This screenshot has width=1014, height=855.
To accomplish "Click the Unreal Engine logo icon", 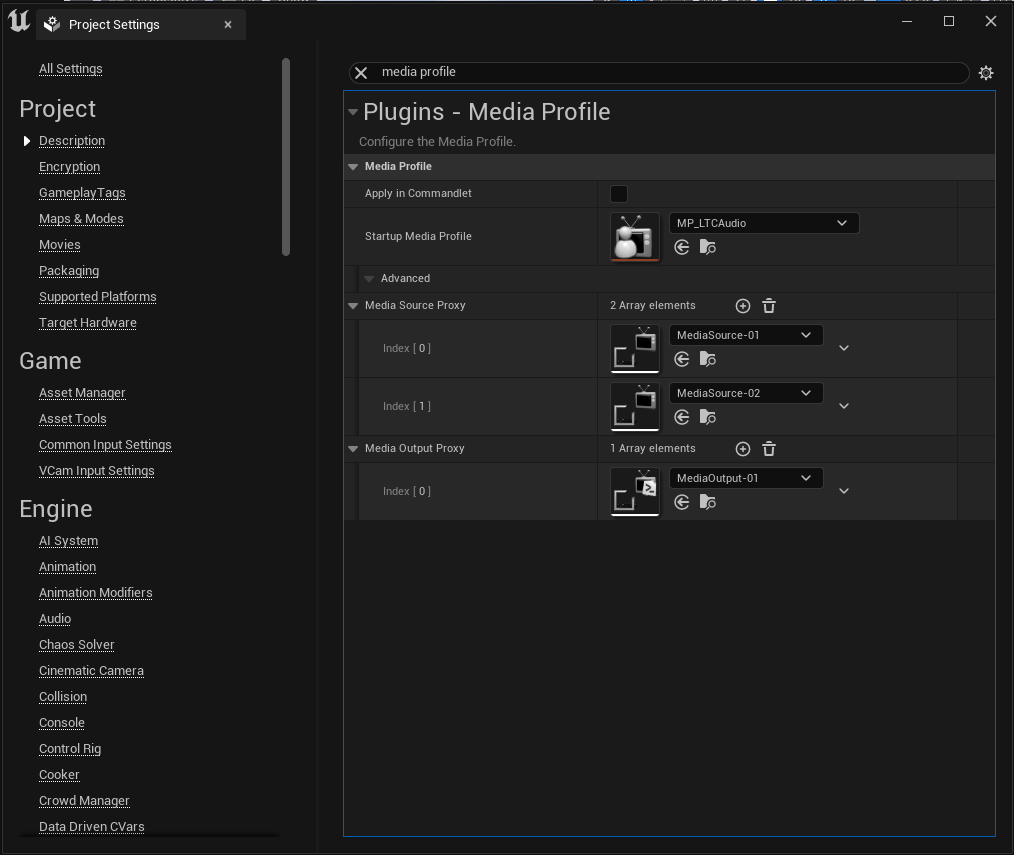I will click(x=19, y=21).
